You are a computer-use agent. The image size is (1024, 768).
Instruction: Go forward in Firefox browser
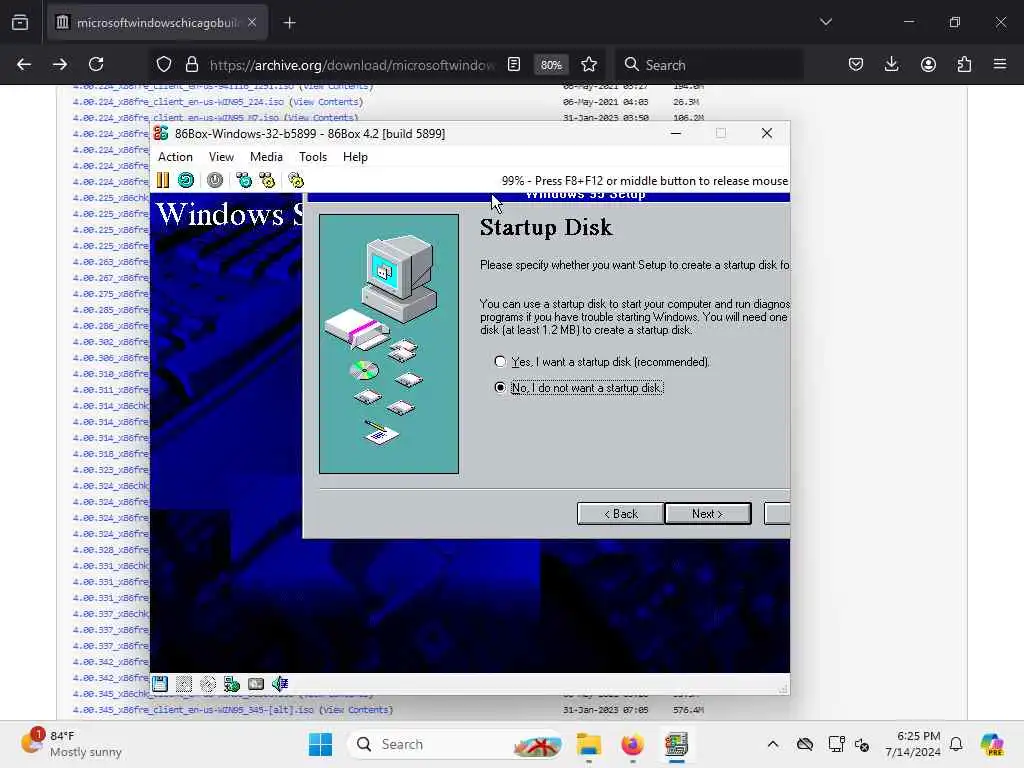59,65
